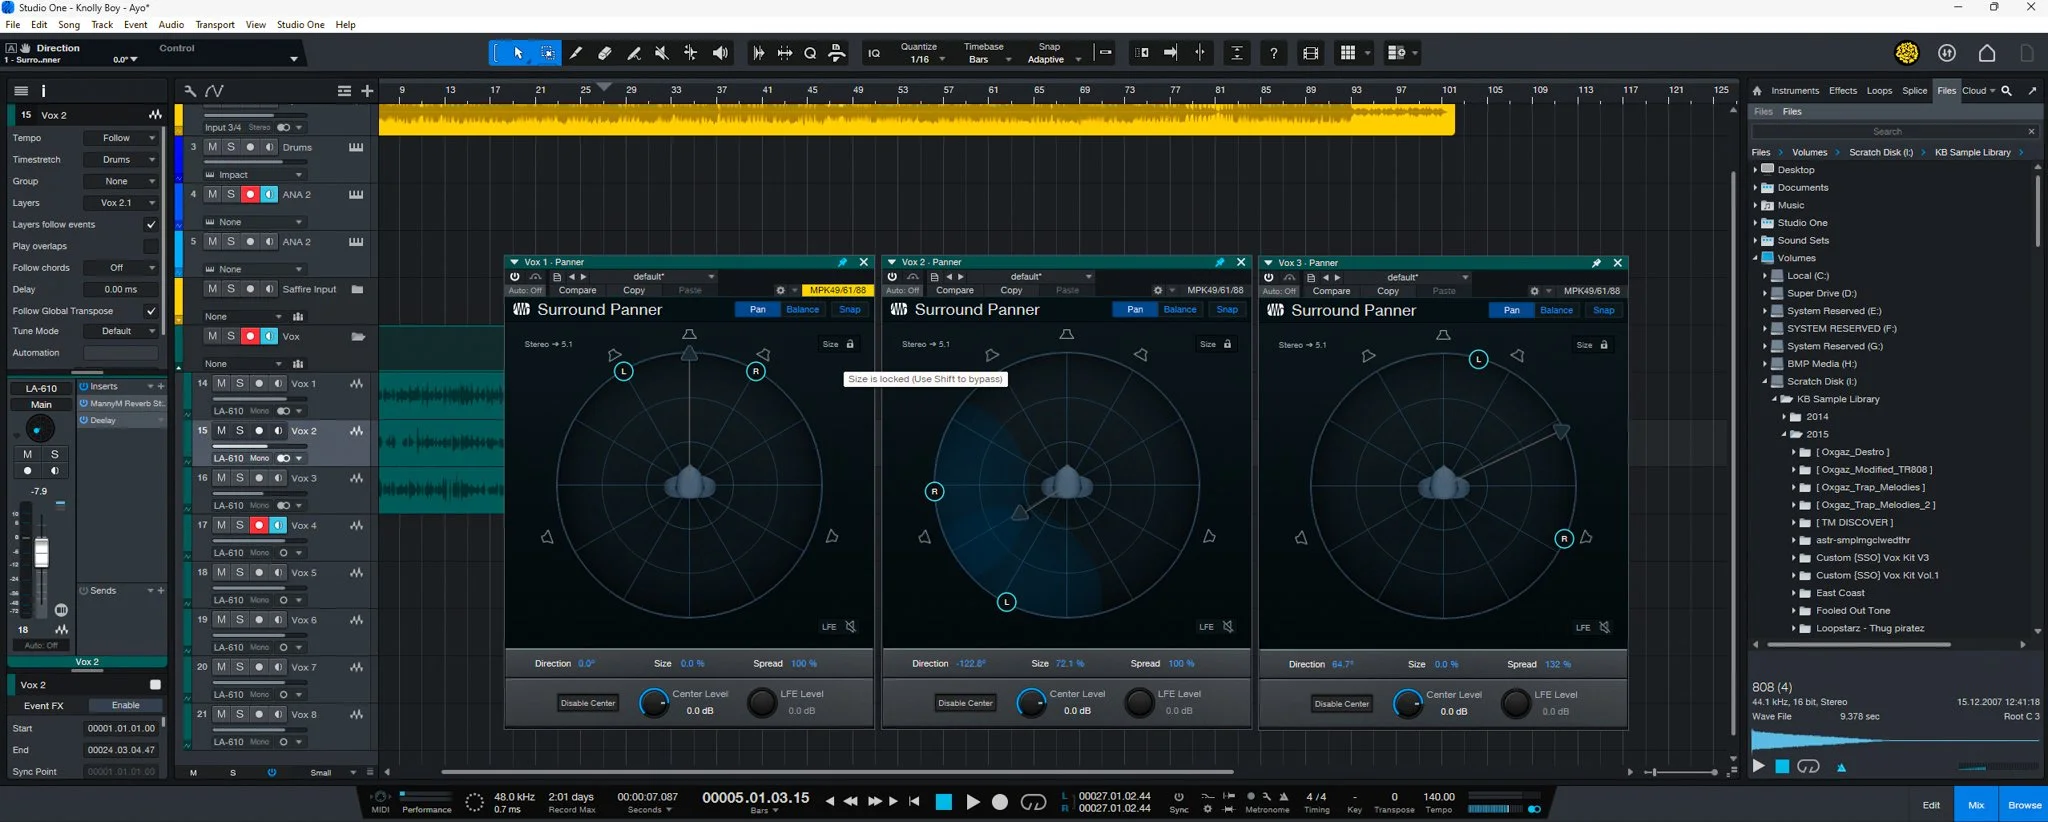Click the Stop transport button

[943, 802]
